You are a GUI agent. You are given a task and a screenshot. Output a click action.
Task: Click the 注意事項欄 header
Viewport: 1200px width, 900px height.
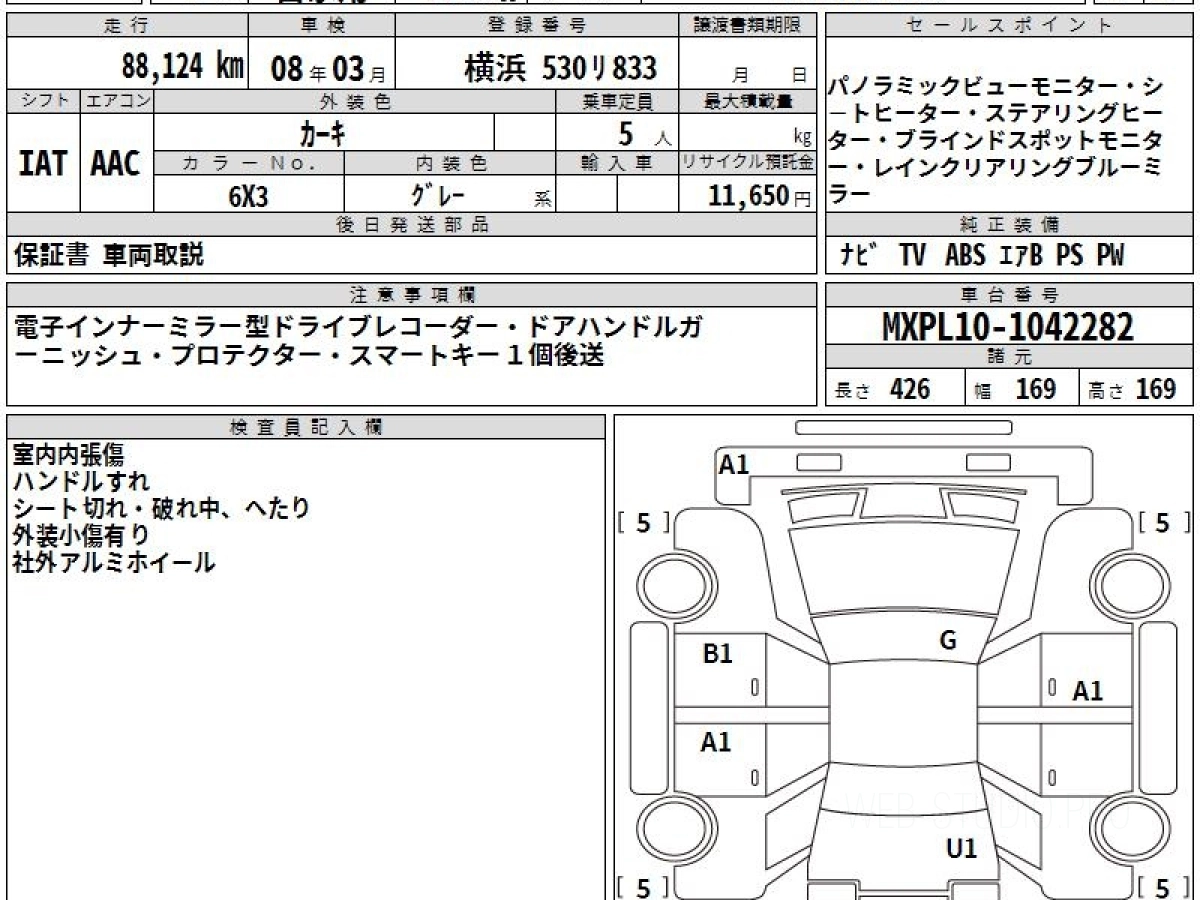click(412, 295)
